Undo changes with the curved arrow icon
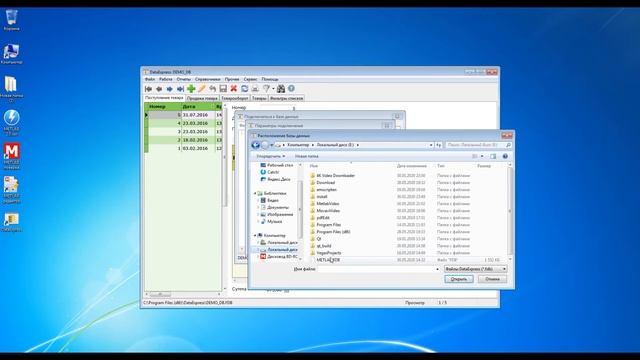Viewport: 640px width, 360px height. [212, 89]
